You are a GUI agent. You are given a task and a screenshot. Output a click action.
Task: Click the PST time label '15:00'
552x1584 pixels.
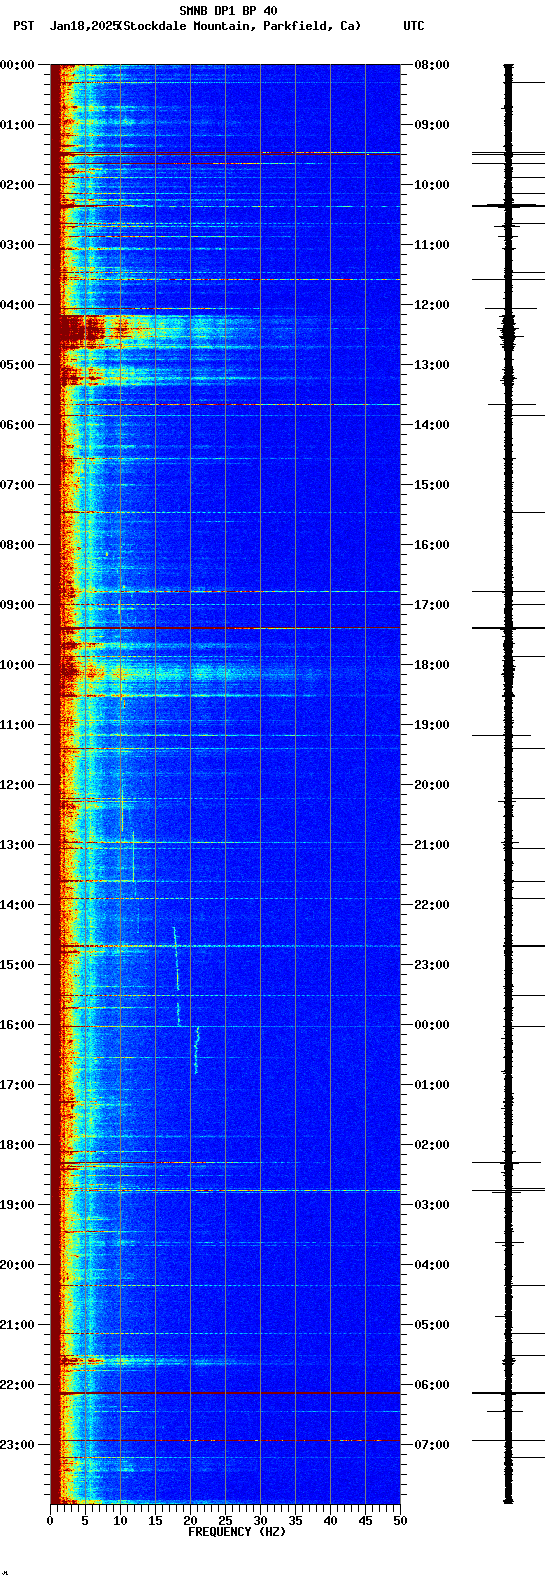[17, 965]
